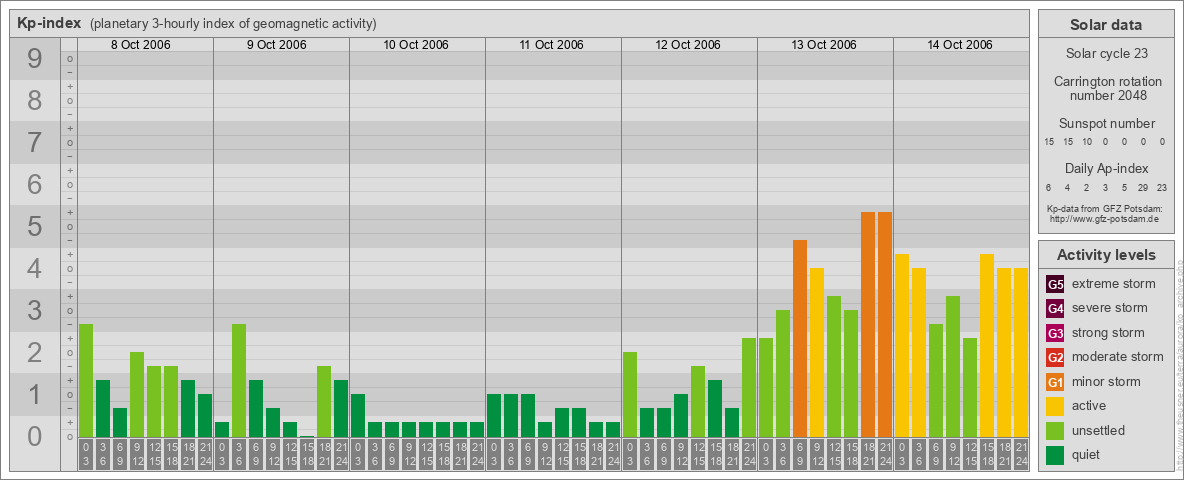Click the 8 Oct '0 3' time label
The height and width of the screenshot is (480, 1184).
[86, 455]
